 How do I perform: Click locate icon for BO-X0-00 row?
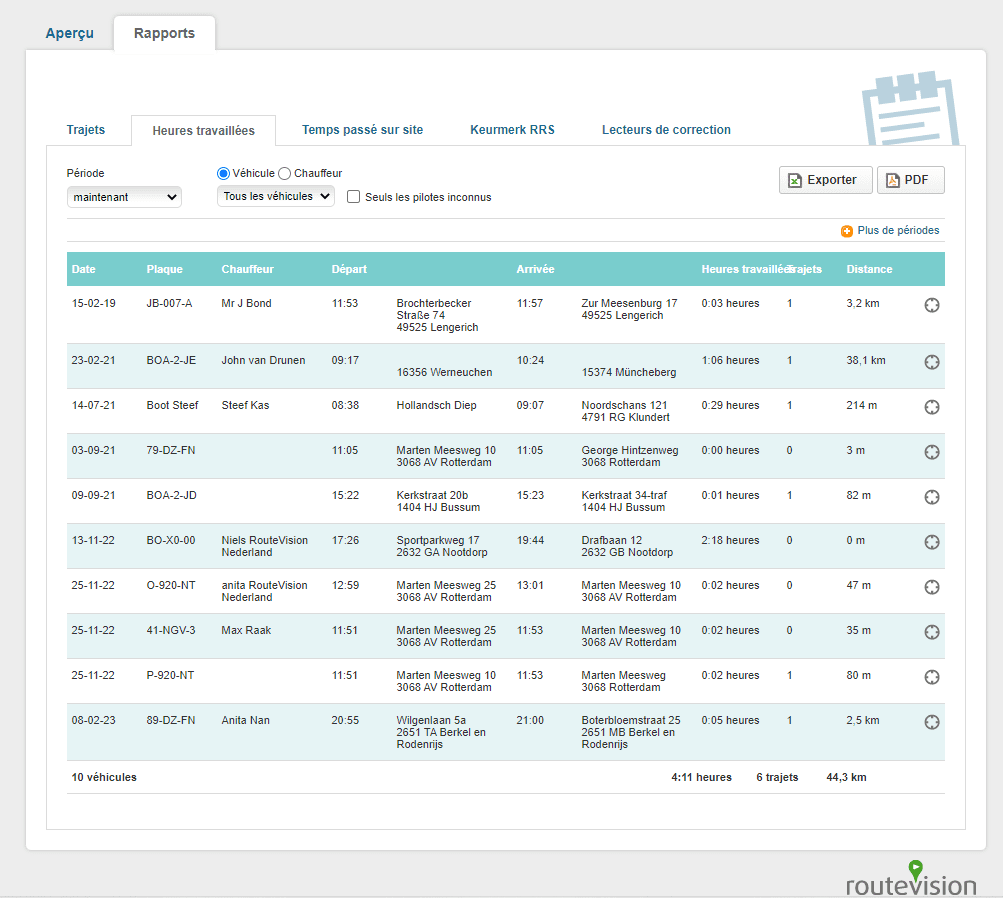931,542
